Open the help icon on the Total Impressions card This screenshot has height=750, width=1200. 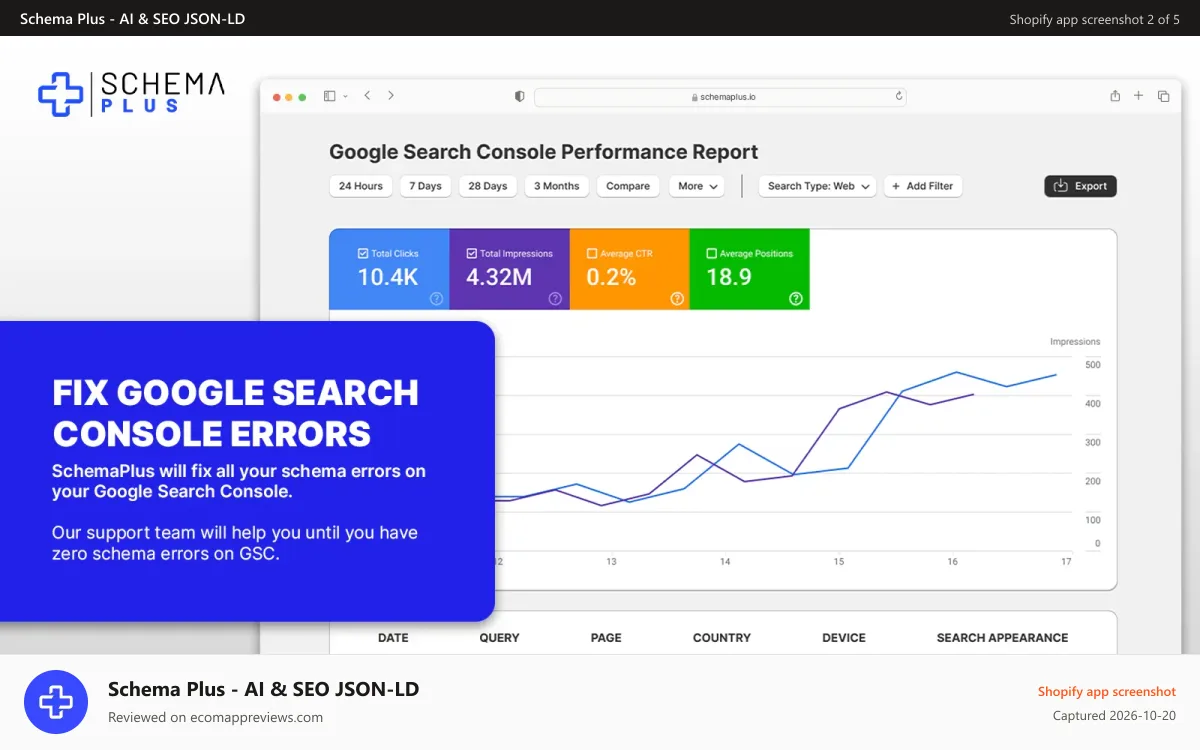point(555,298)
